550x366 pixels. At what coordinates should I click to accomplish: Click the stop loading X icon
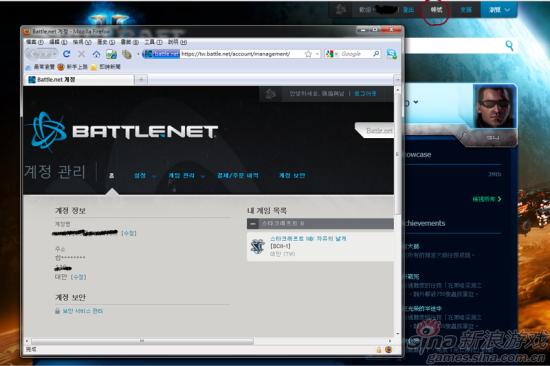[x=81, y=54]
